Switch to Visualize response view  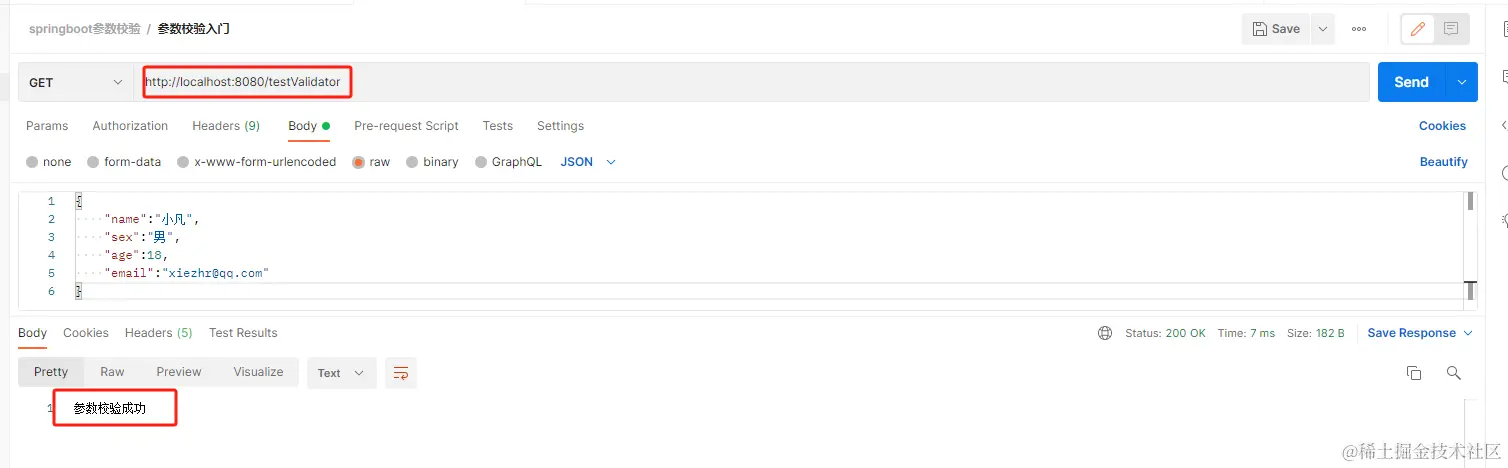click(x=258, y=372)
